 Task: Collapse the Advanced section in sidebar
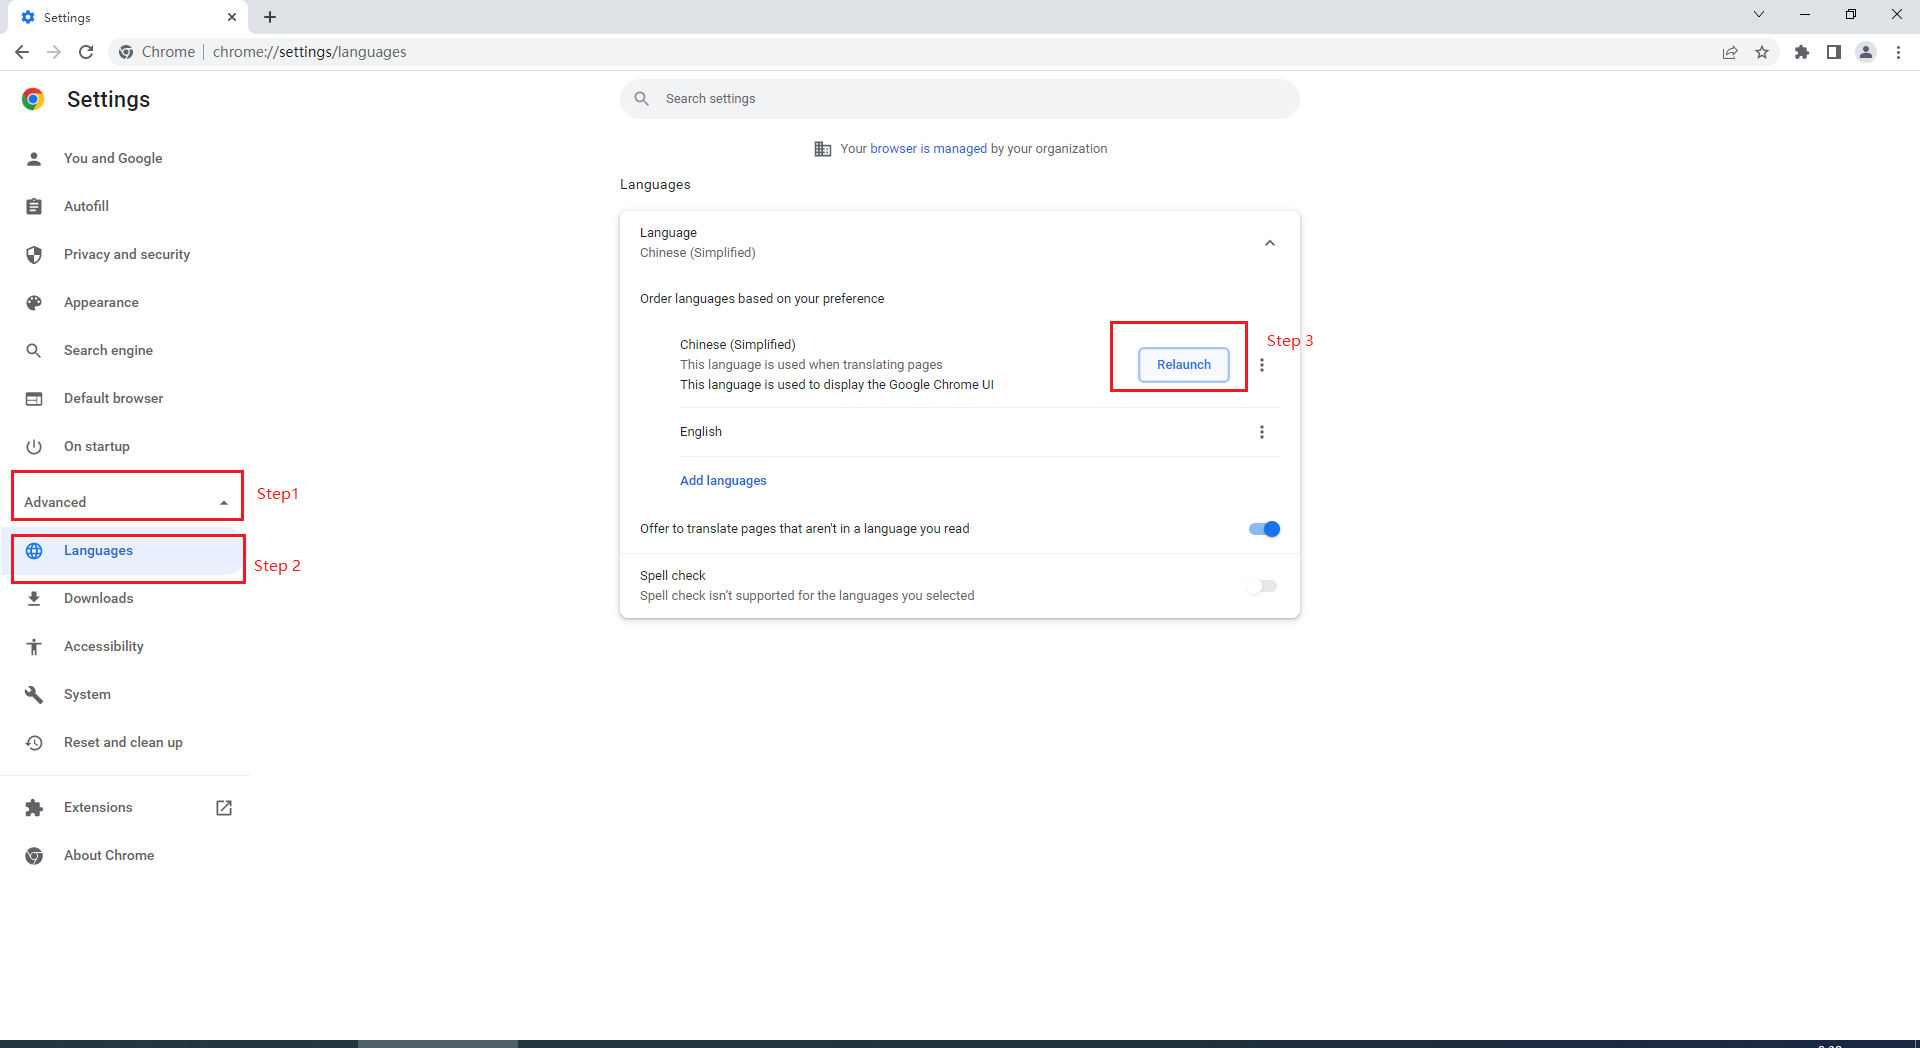pyautogui.click(x=224, y=502)
